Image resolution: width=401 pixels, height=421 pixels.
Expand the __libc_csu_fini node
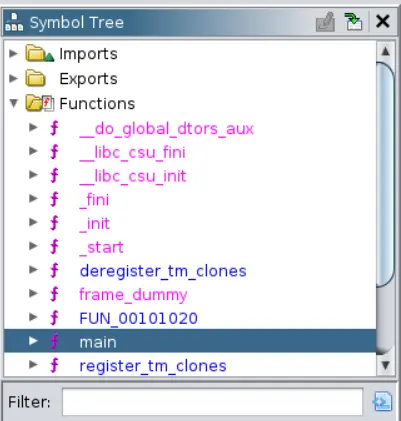tap(33, 151)
